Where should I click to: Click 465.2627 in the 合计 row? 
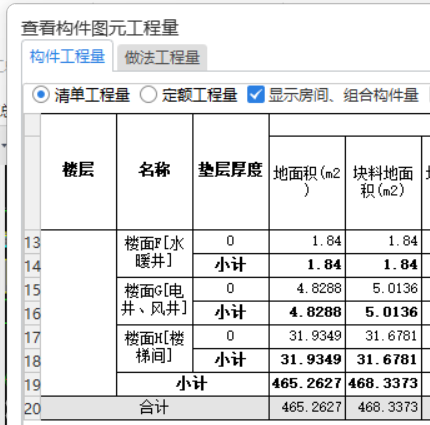[x=307, y=408]
